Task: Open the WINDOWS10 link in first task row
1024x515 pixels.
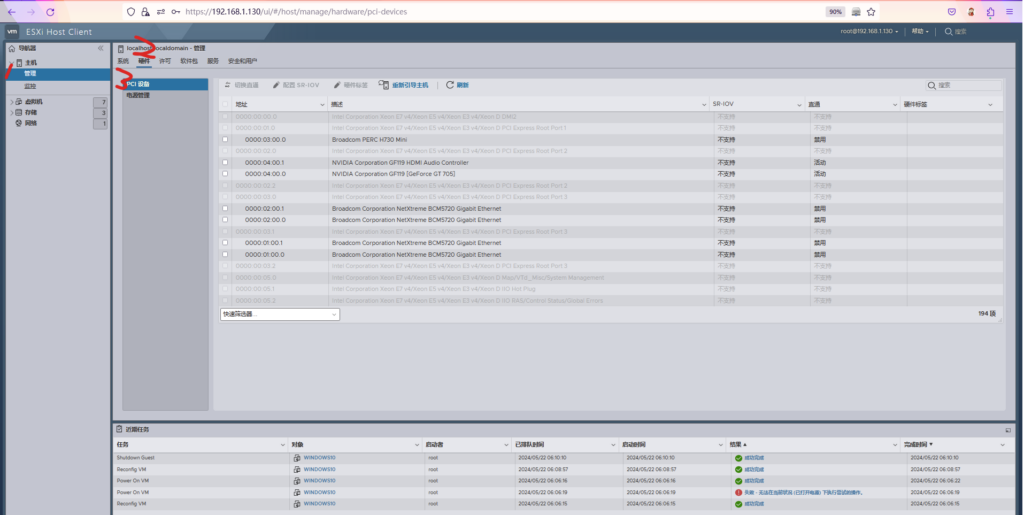Action: (318, 458)
